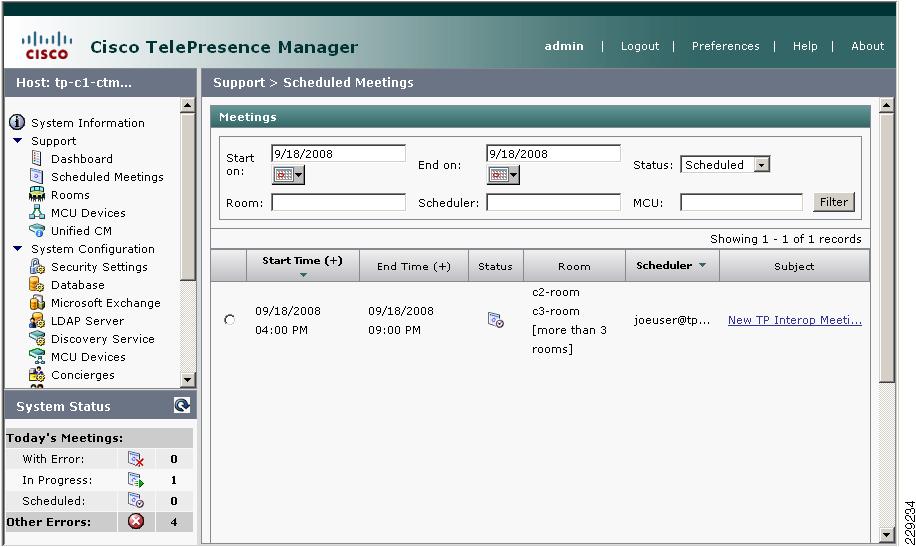Click sidebar scrollbar up arrow
Viewport: 916px width, 547px height.
(x=188, y=105)
